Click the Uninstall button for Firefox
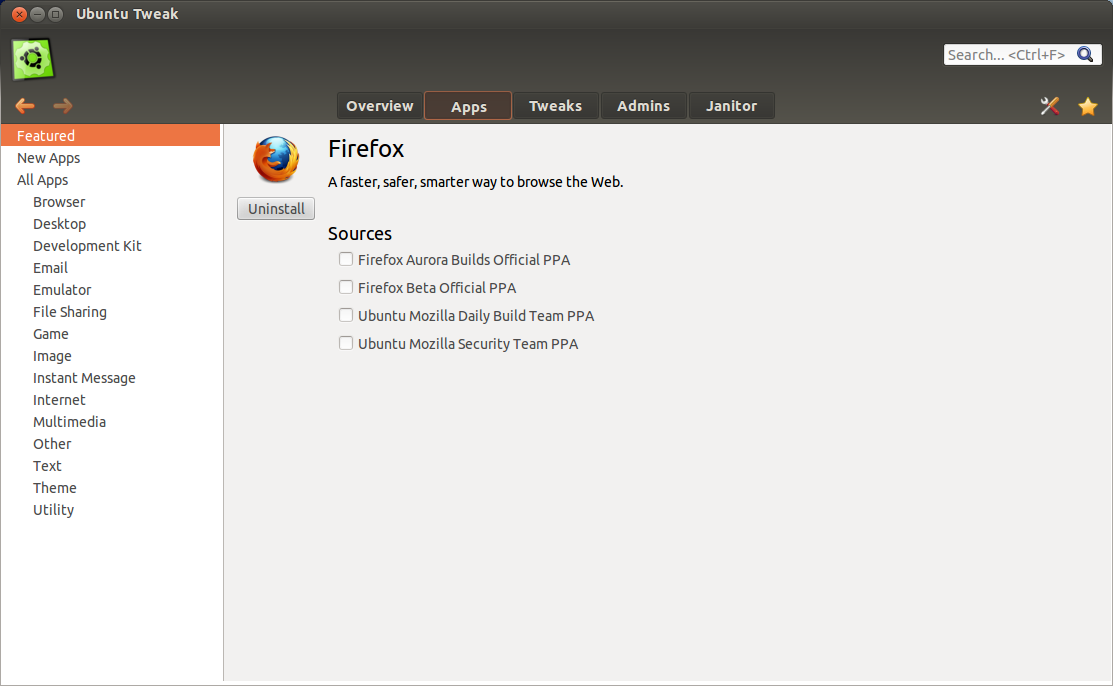 pos(276,209)
